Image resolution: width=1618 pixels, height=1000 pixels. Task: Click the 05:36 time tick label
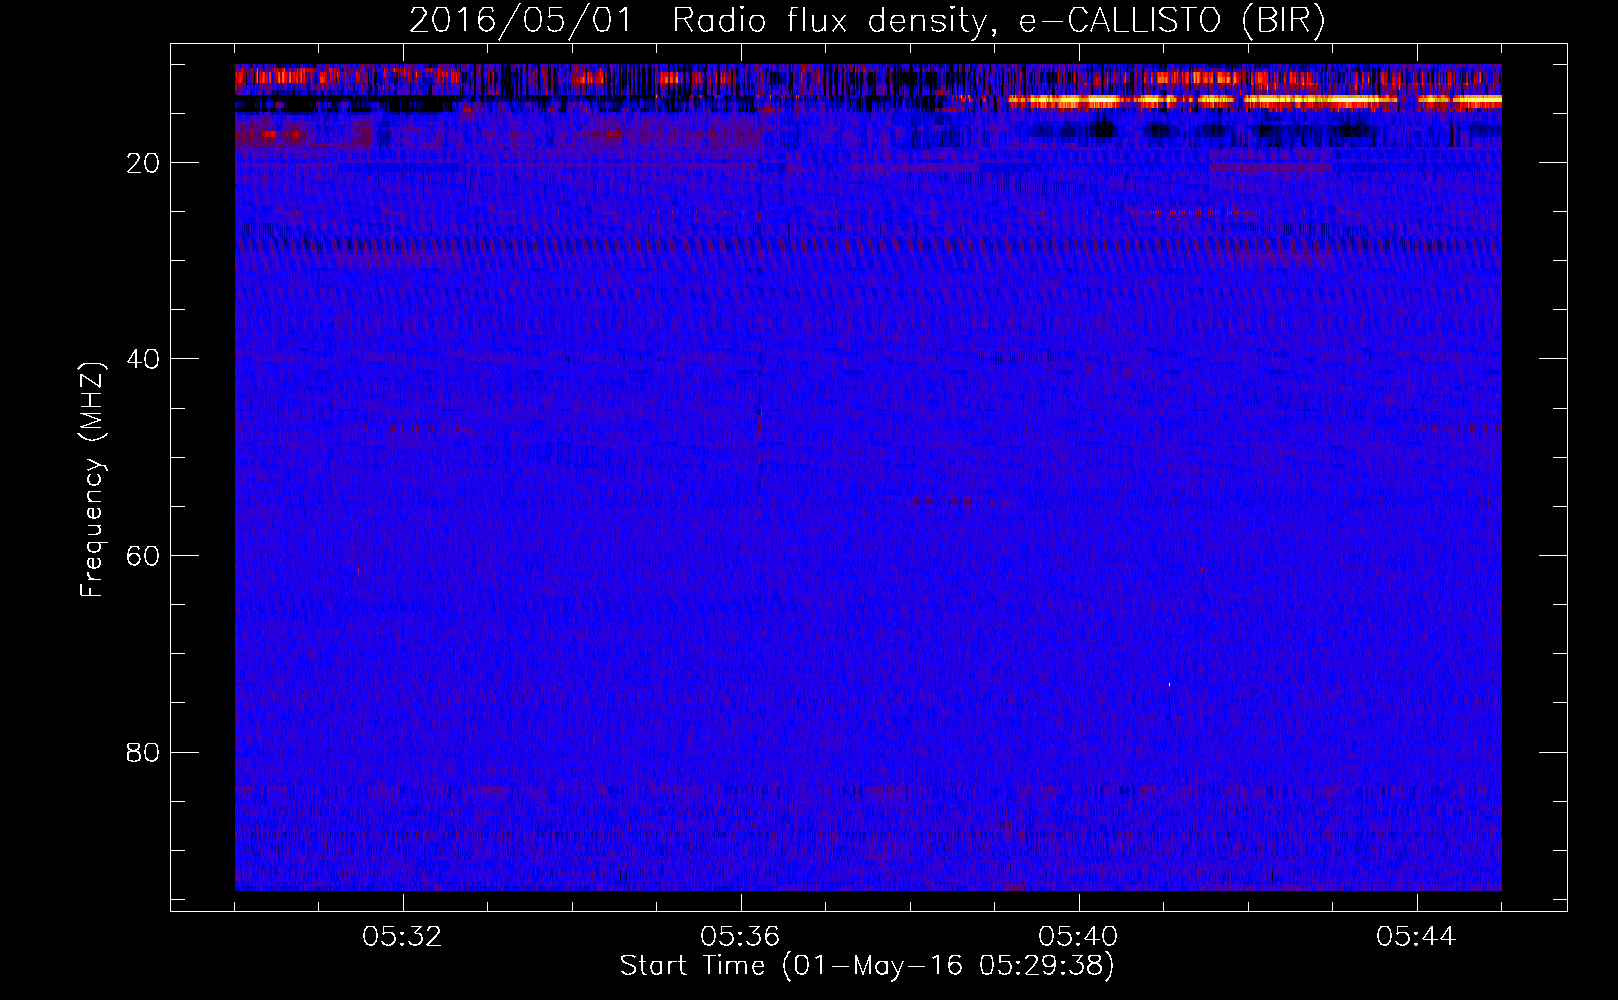(741, 937)
